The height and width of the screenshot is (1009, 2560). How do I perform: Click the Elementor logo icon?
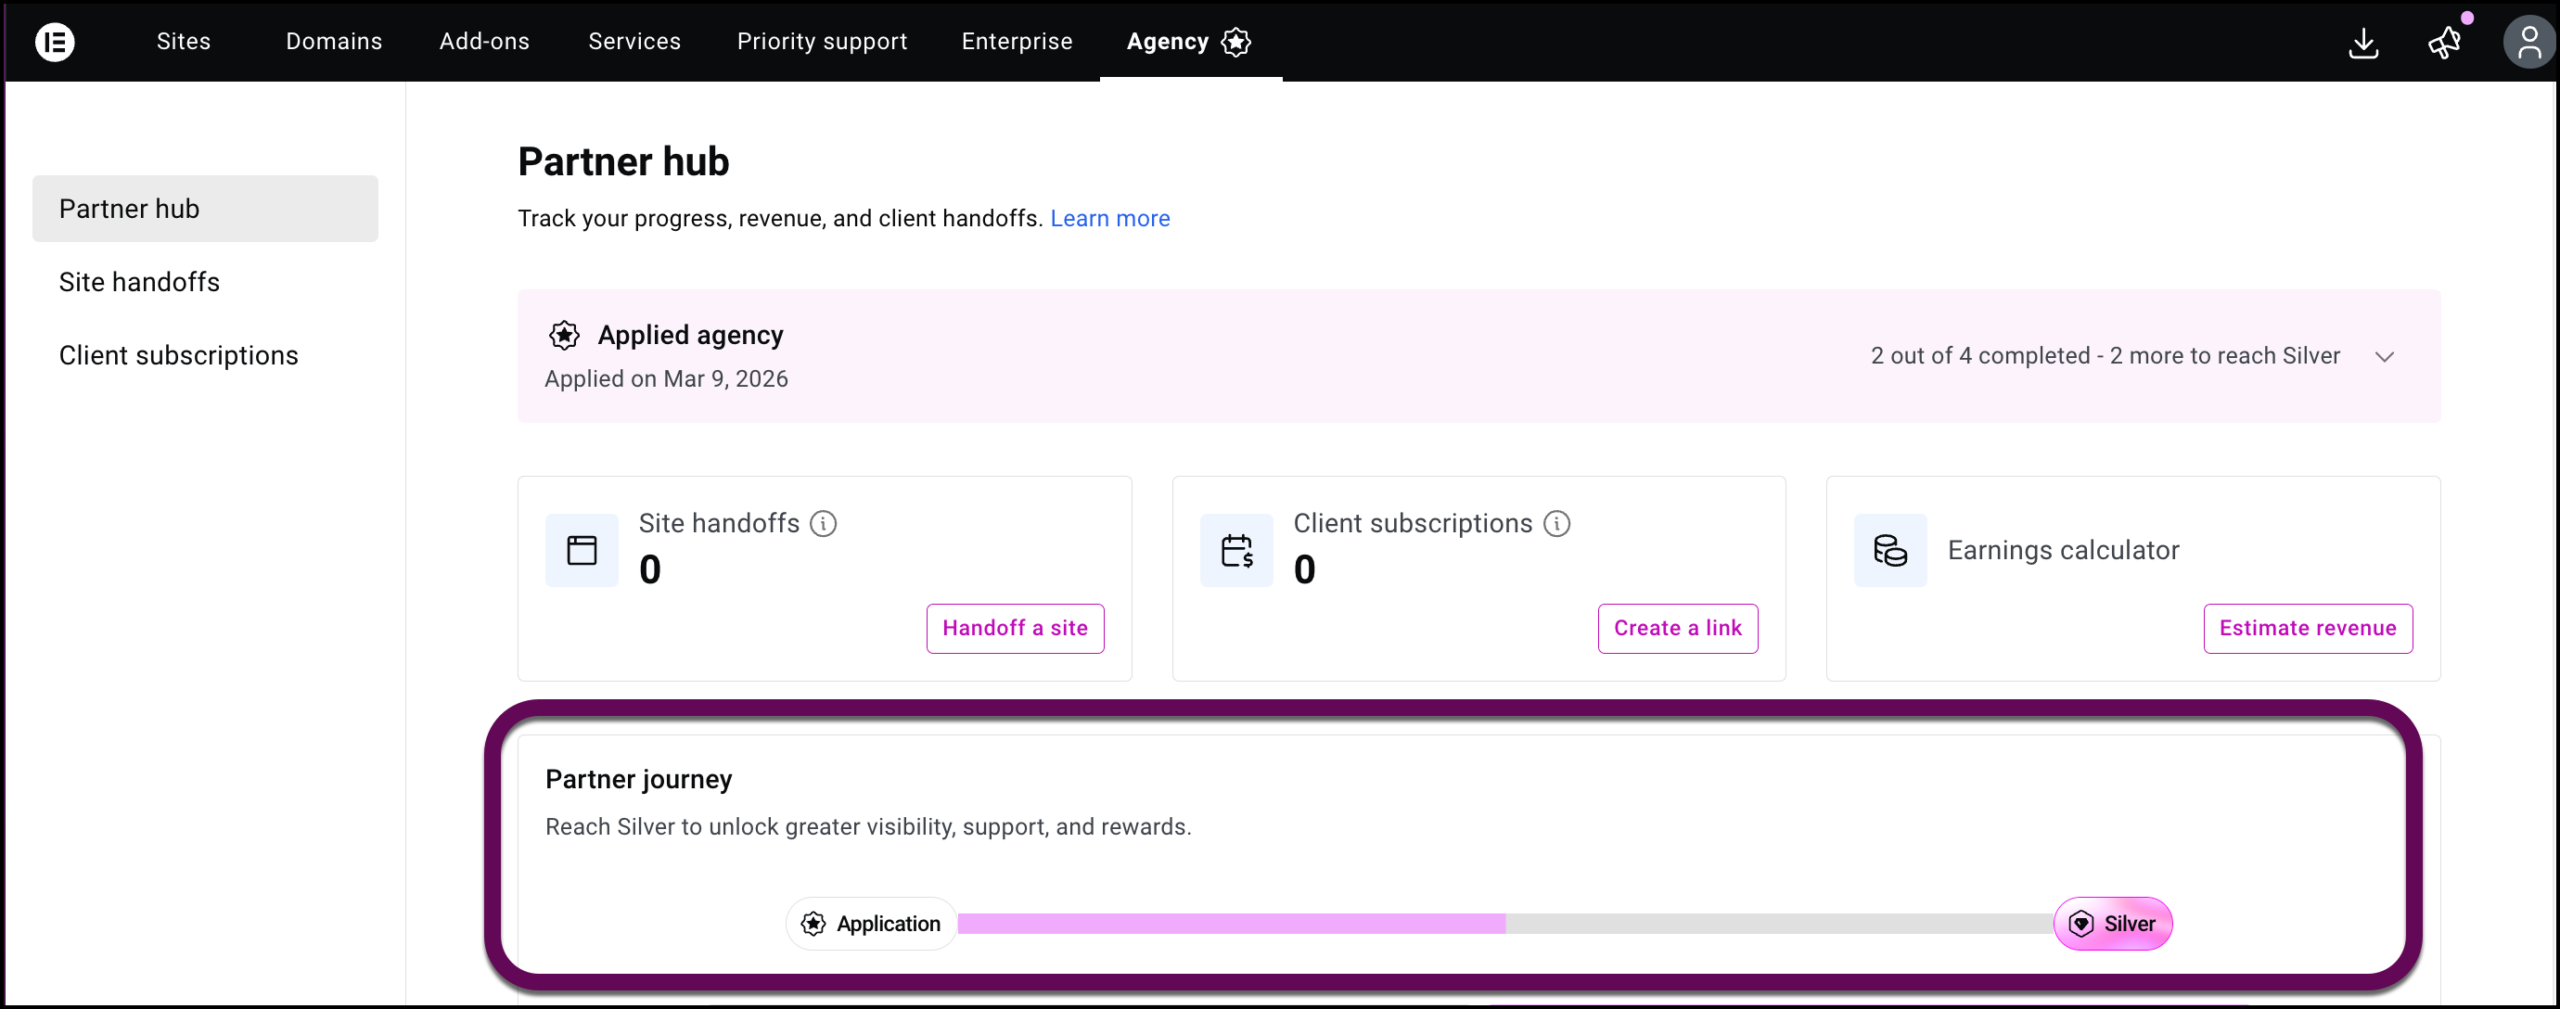point(55,42)
